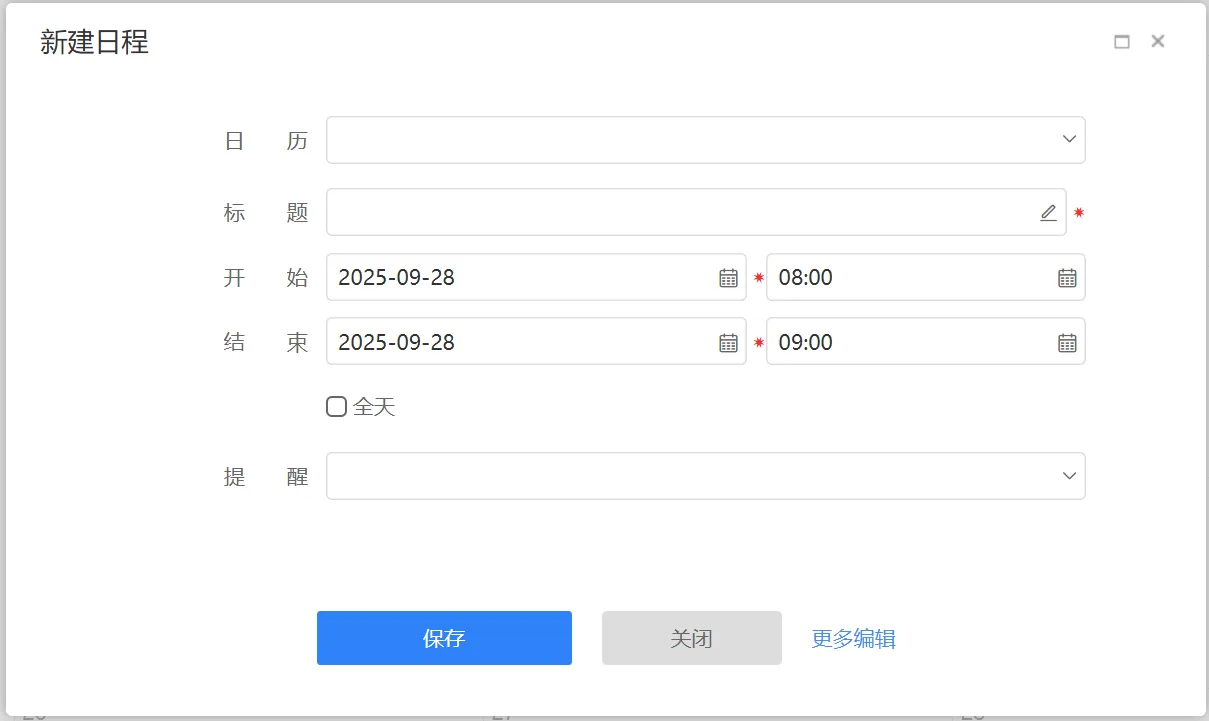
Task: Open the time picker icon beside 09:00
Action: coord(1067,343)
